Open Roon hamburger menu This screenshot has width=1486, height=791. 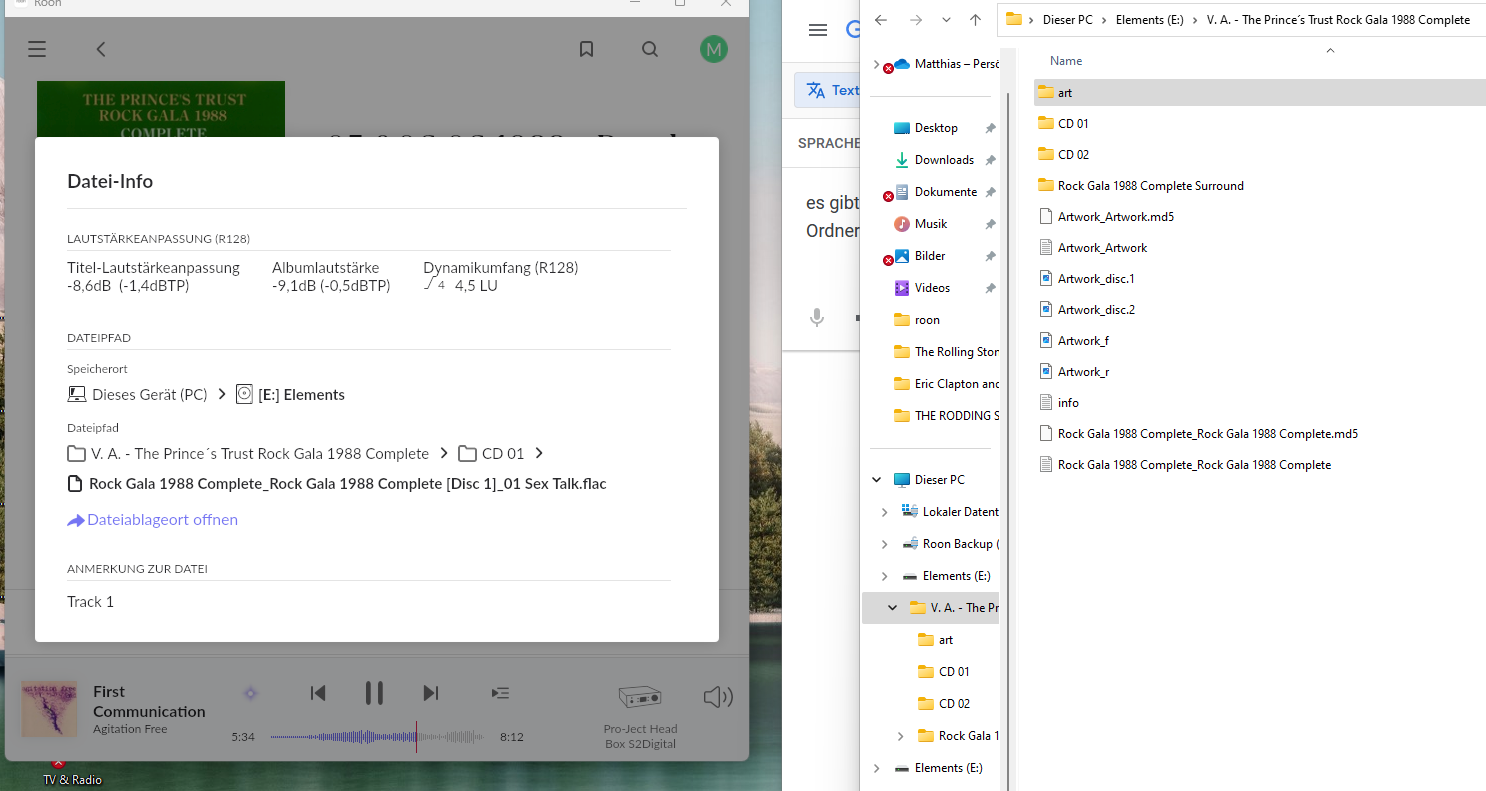point(37,49)
